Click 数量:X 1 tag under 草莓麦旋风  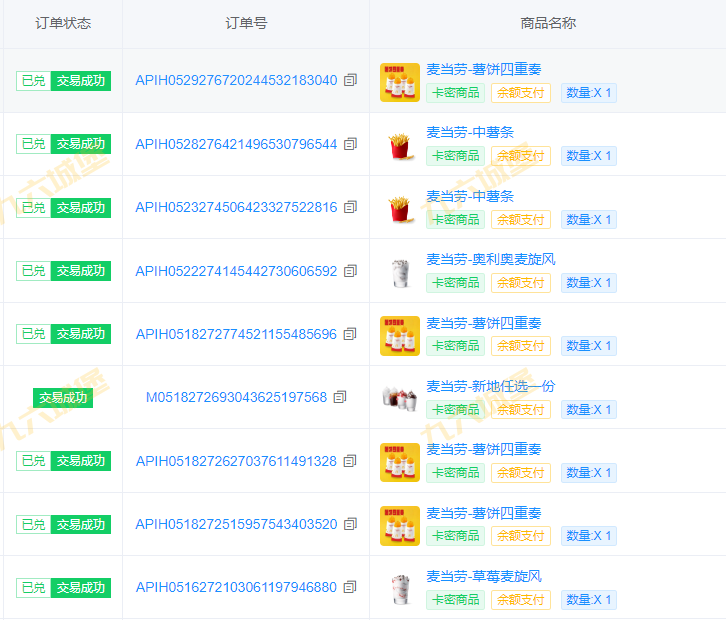[x=589, y=600]
